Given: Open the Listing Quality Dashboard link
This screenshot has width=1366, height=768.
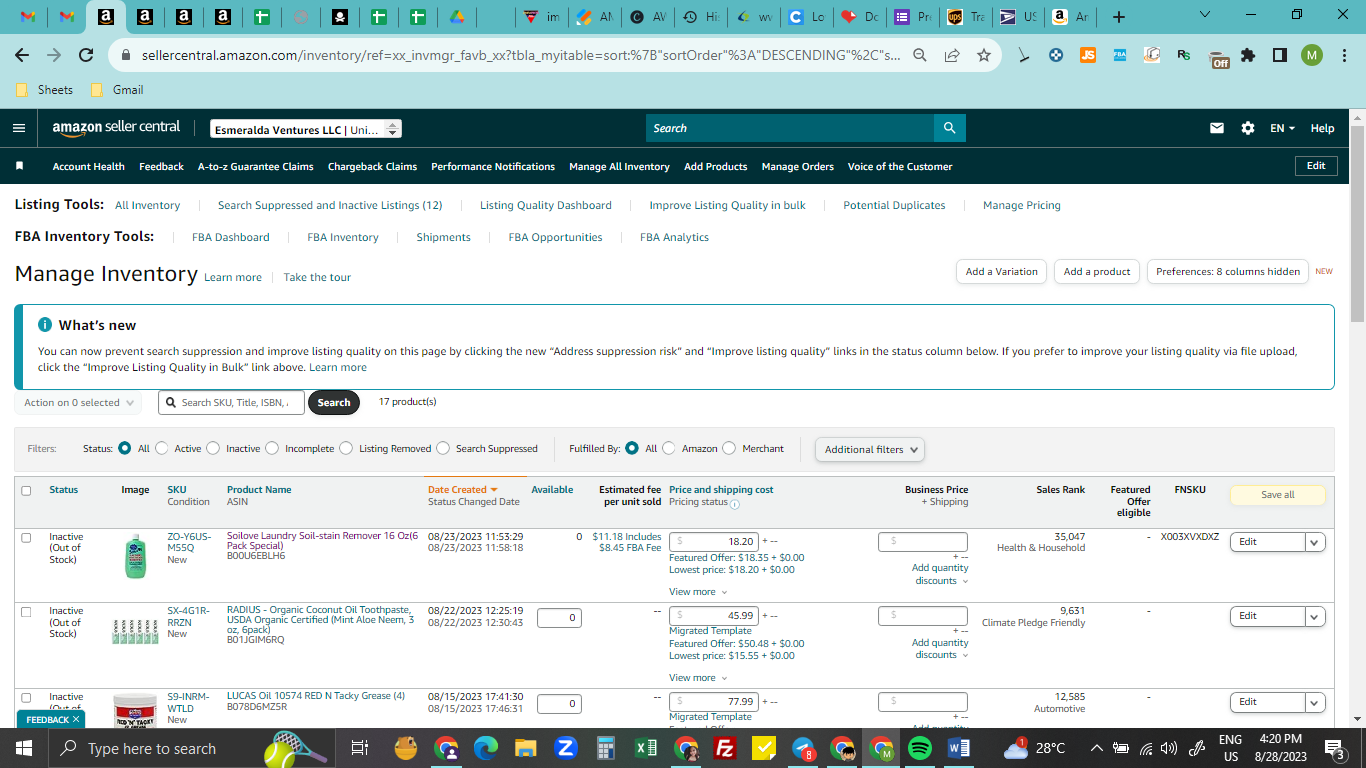Looking at the screenshot, I should 546,205.
